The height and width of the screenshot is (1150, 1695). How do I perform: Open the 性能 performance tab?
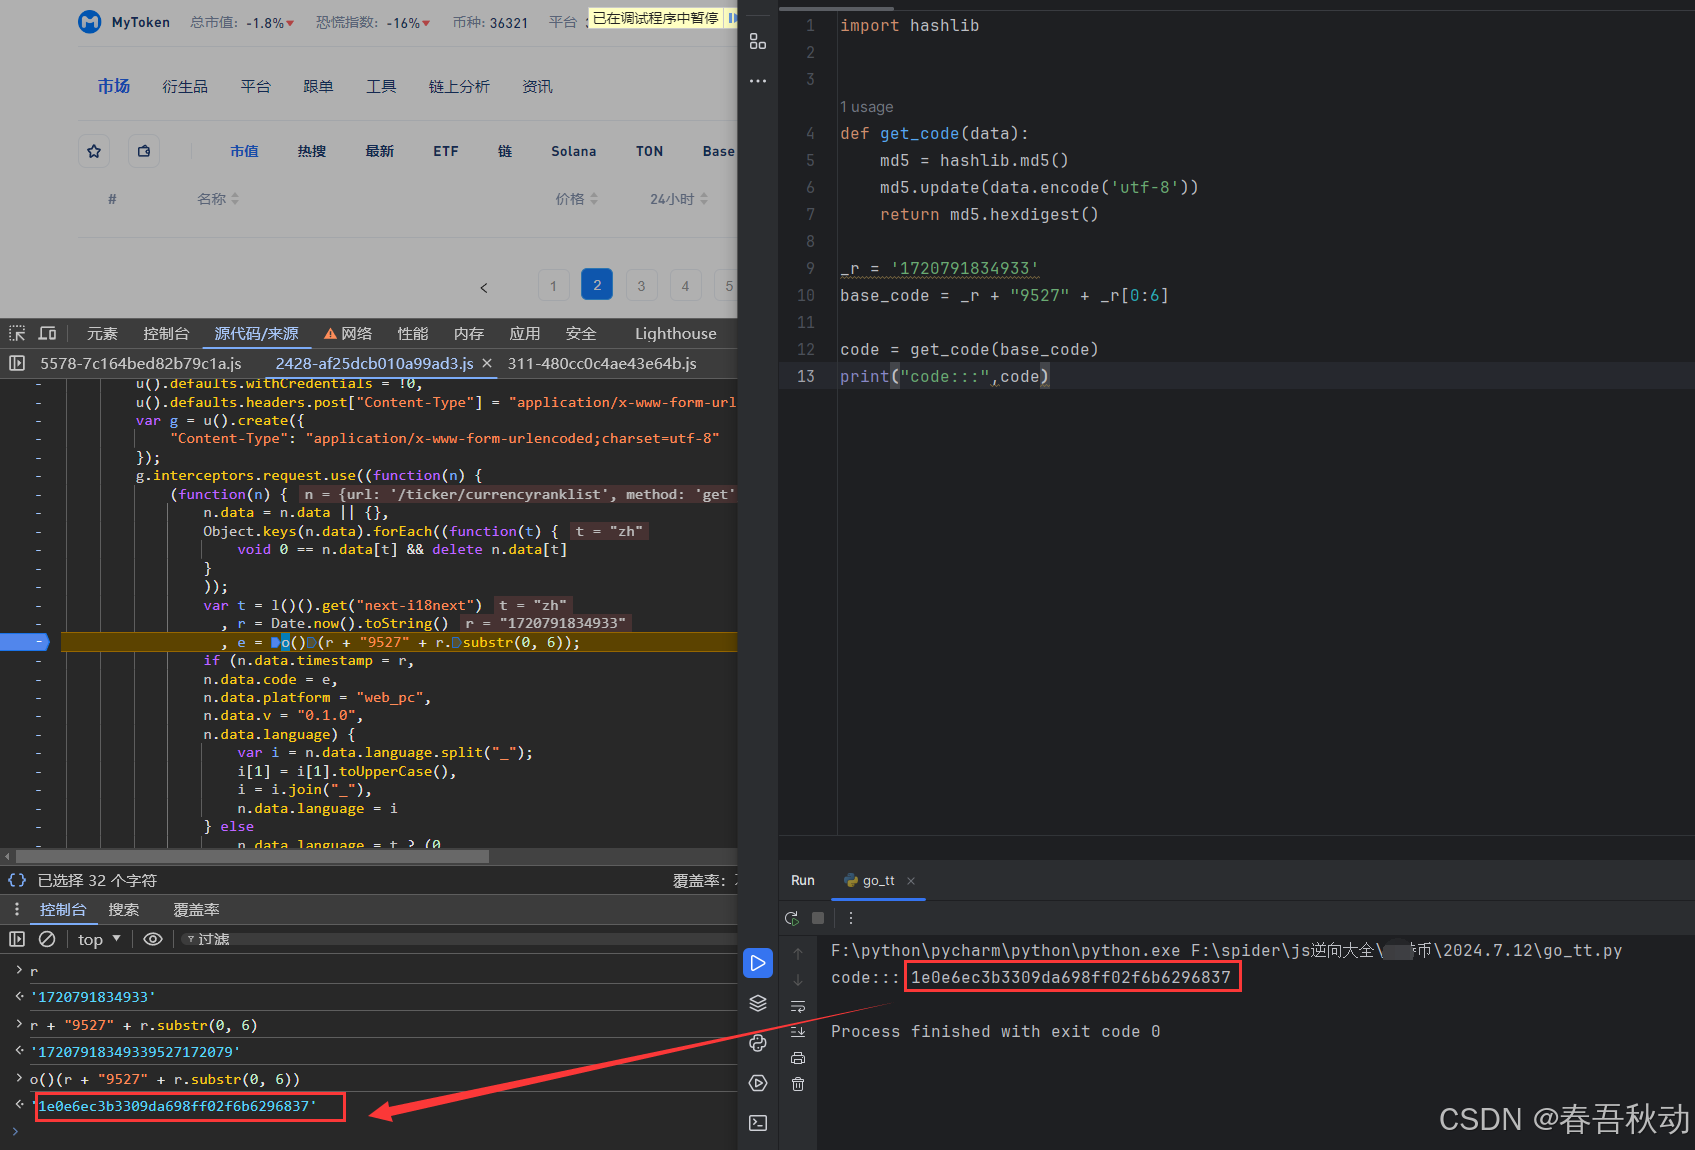pyautogui.click(x=413, y=333)
